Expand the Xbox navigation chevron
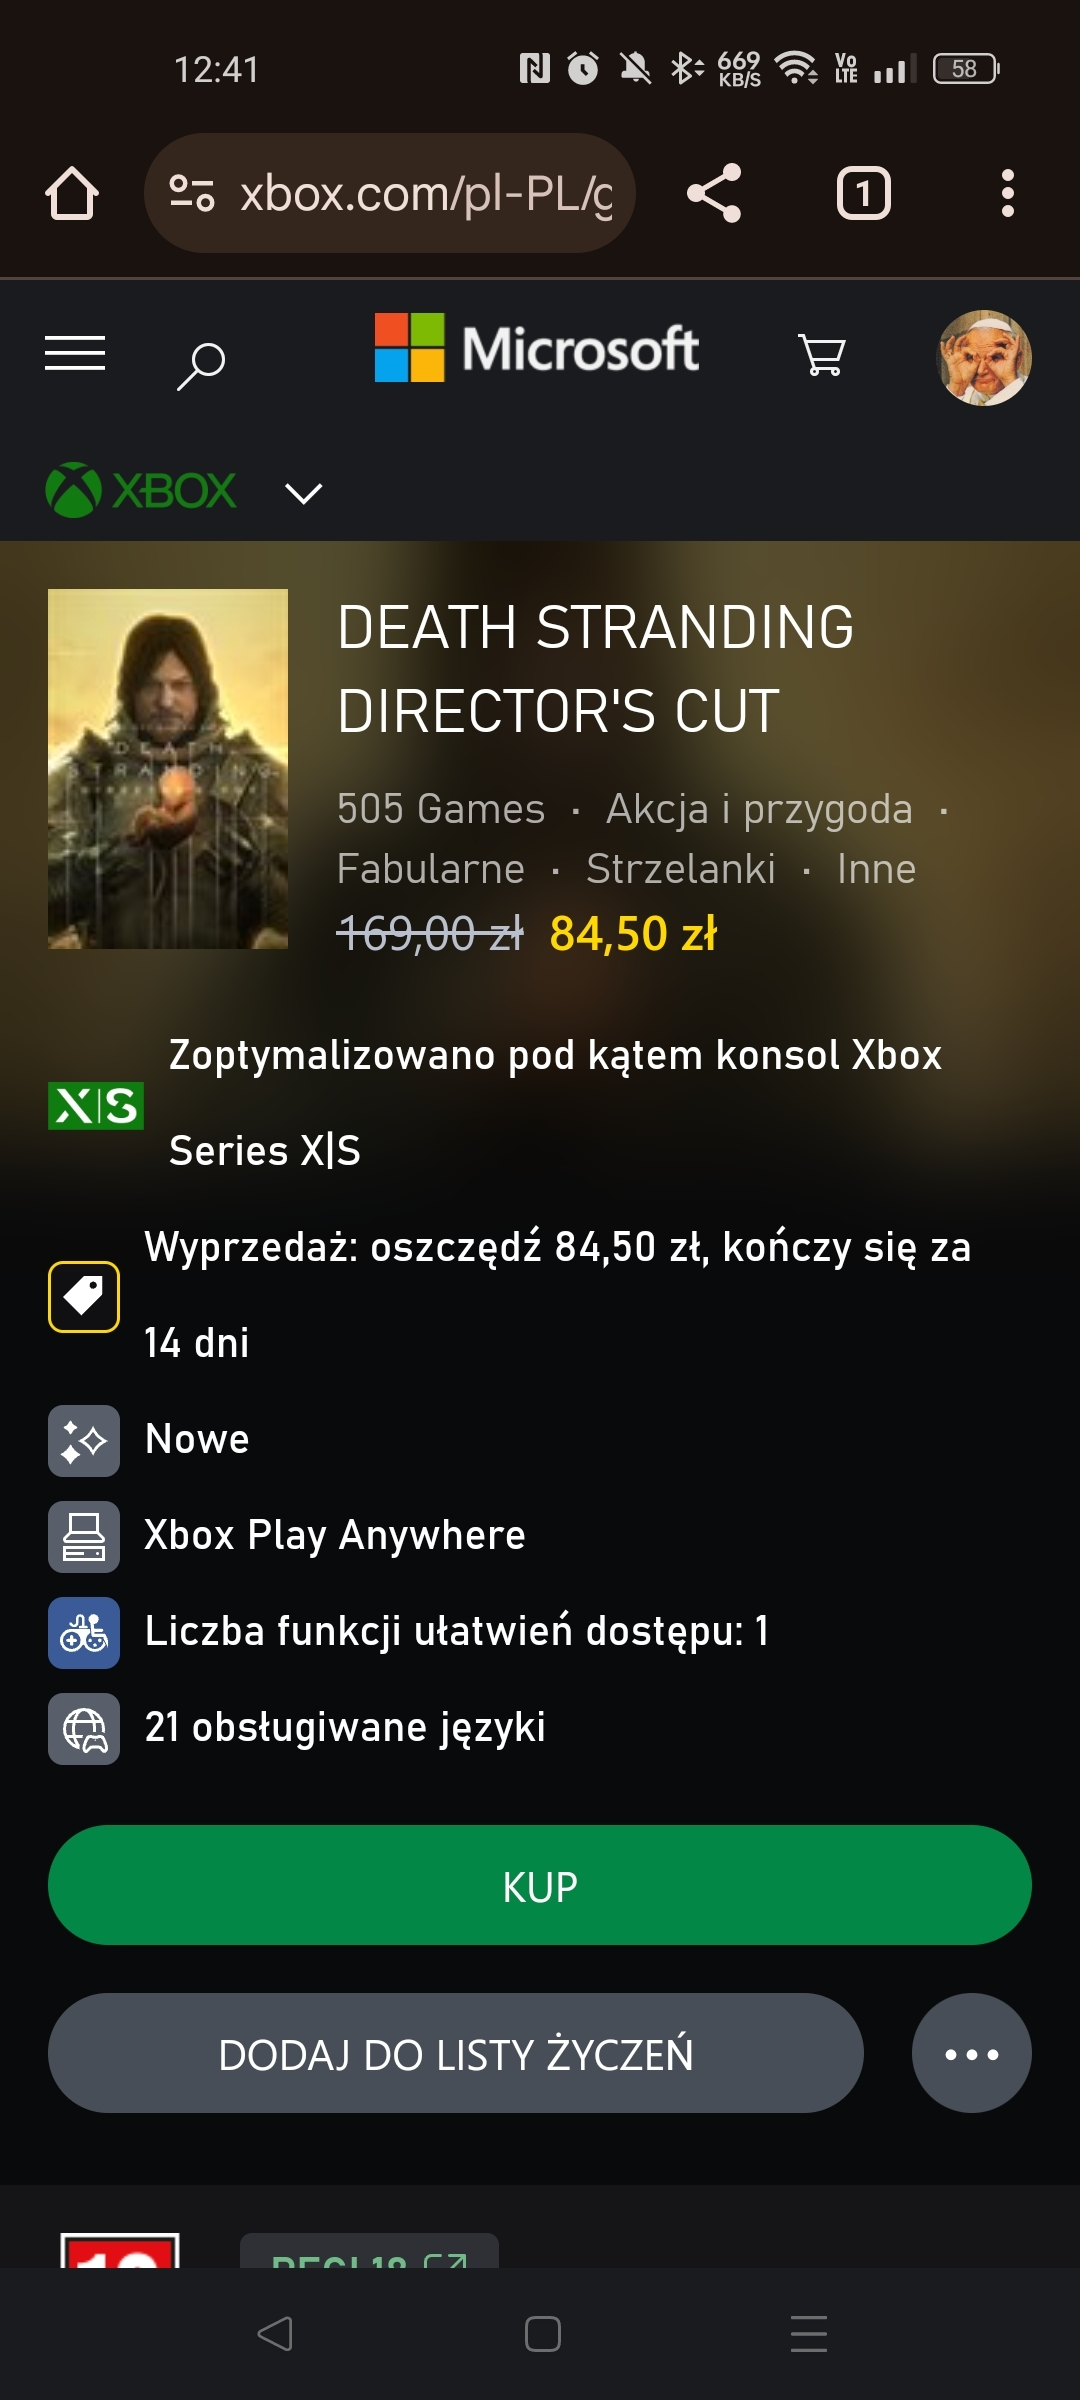Screen dimensions: 1080x2400 [x=303, y=493]
